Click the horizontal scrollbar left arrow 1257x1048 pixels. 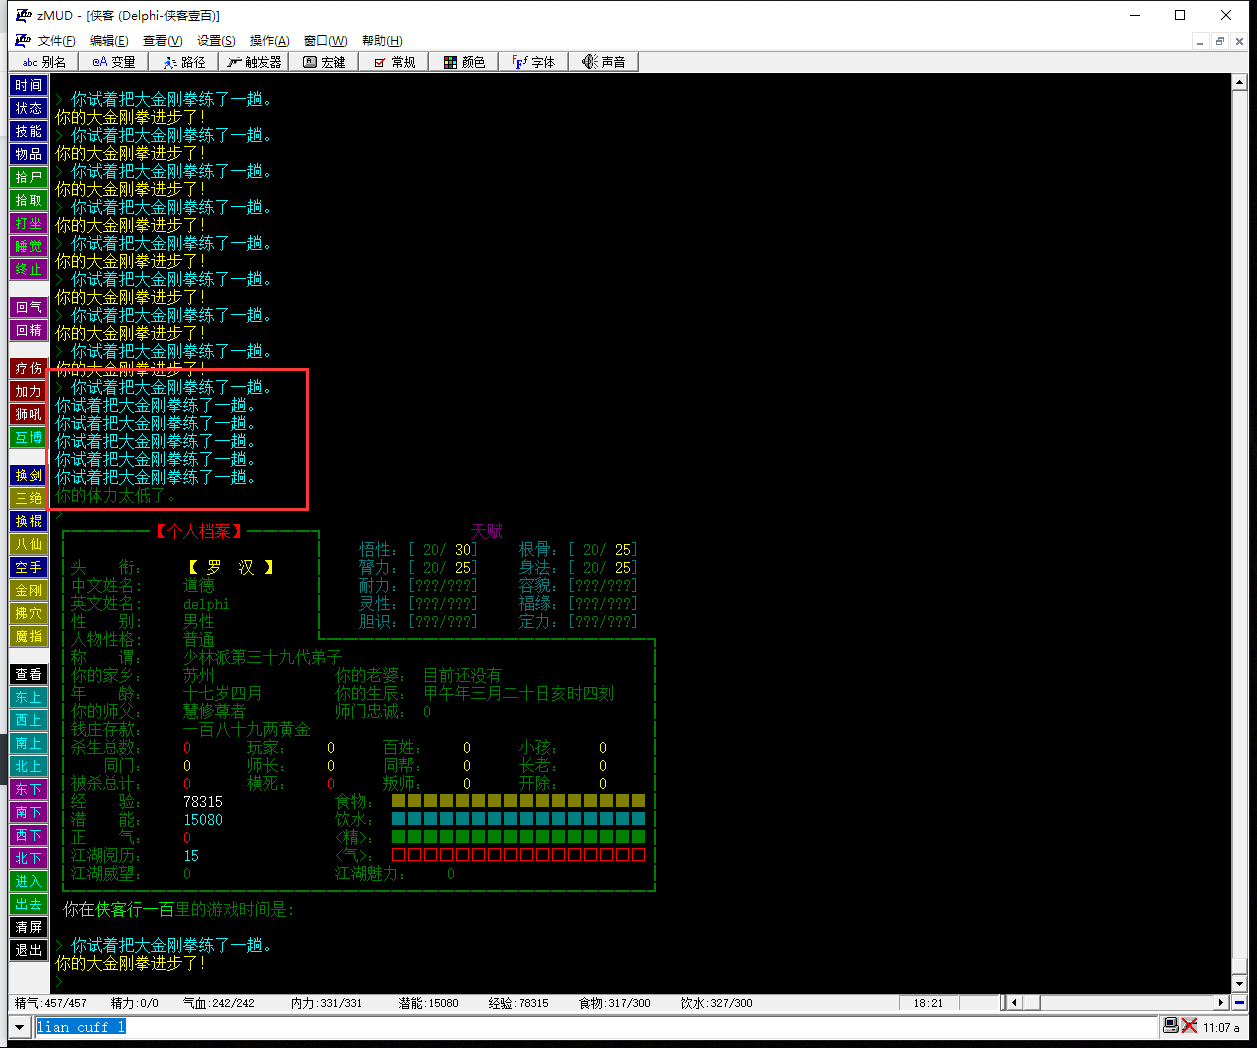coord(1015,1002)
